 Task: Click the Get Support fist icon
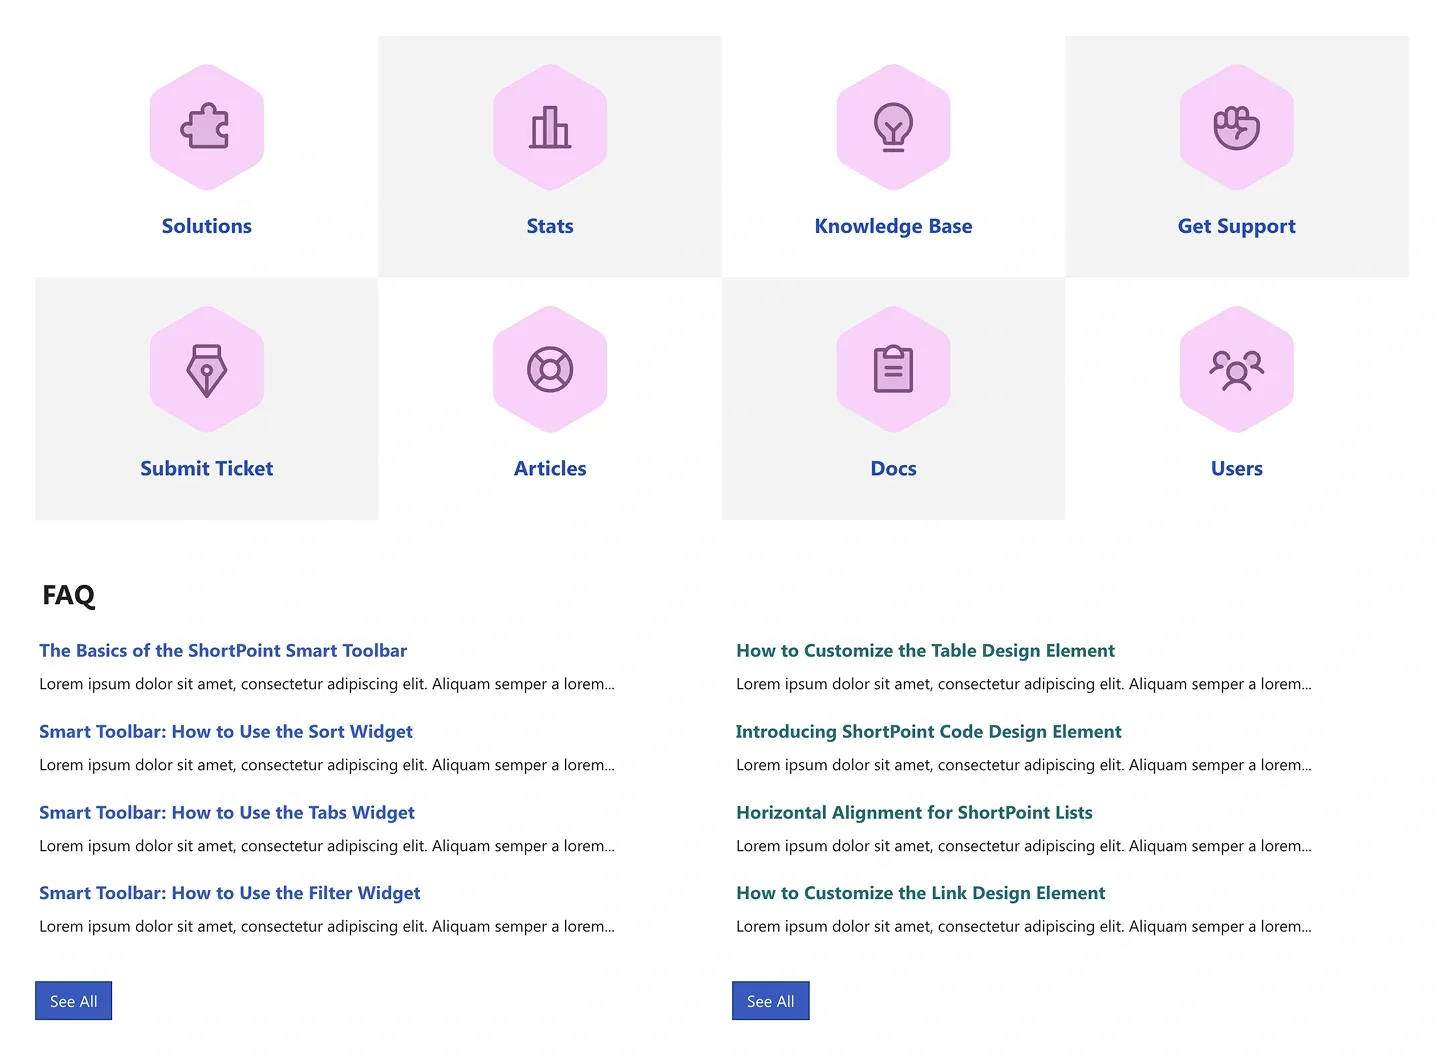pos(1237,127)
